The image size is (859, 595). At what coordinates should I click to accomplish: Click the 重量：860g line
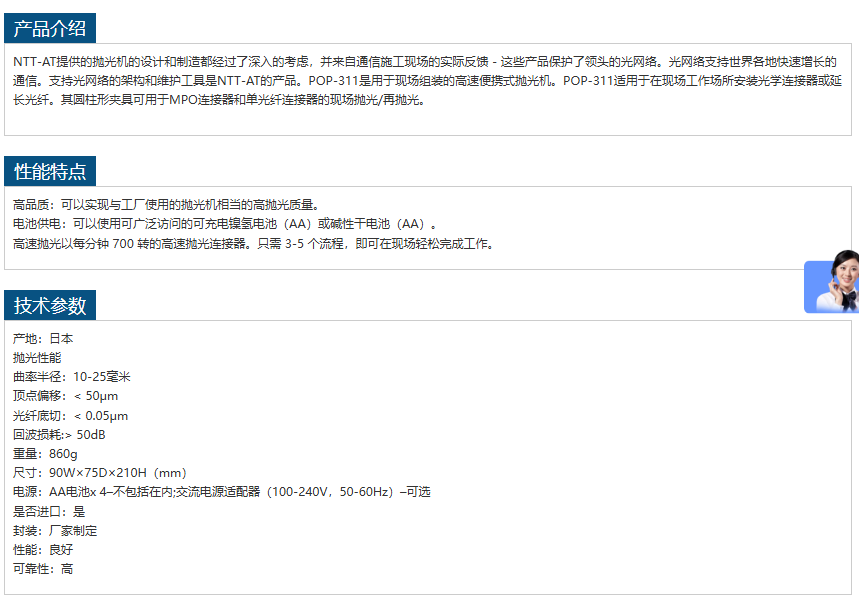click(45, 454)
